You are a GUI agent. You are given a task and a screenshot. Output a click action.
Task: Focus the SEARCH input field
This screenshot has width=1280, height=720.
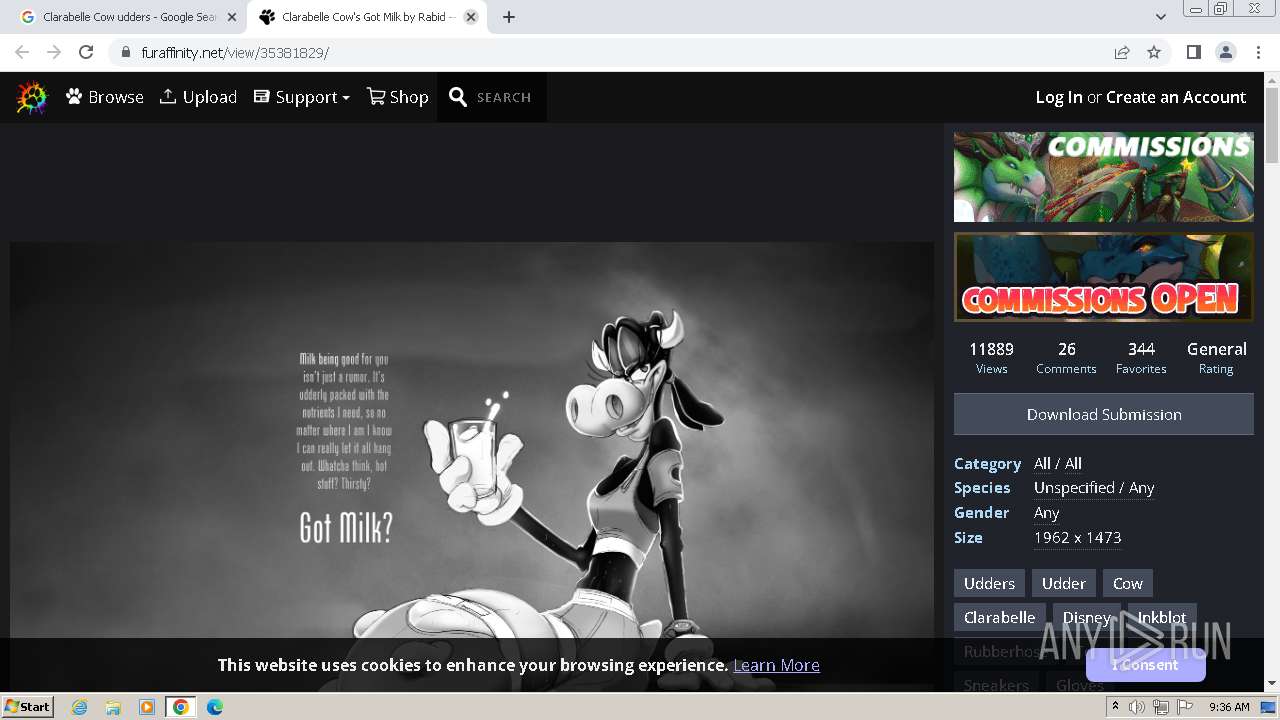[504, 97]
